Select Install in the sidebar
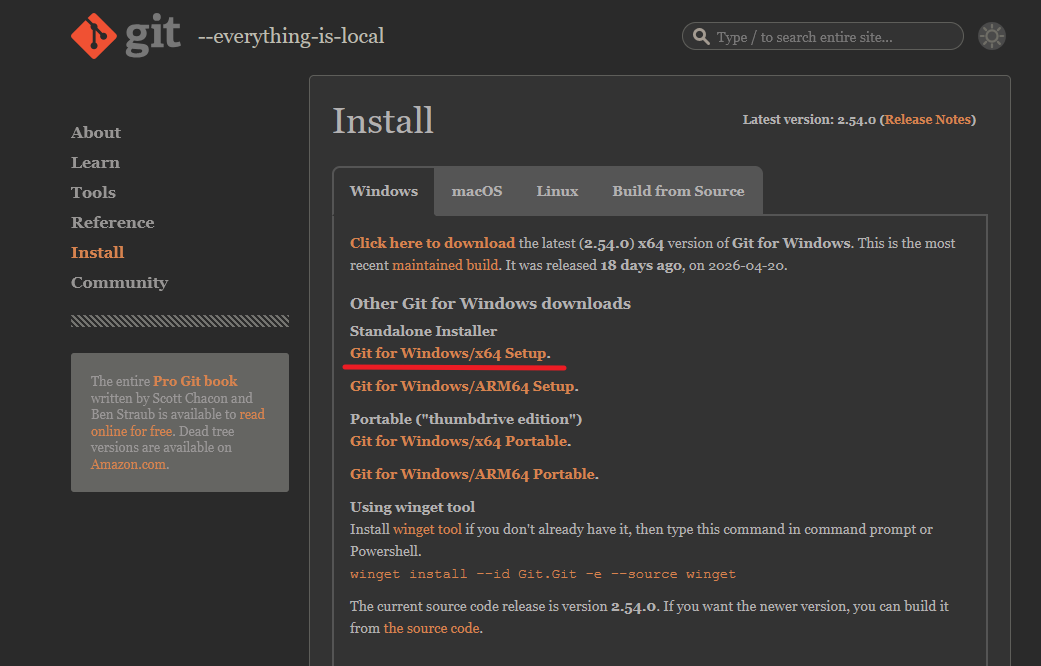Viewport: 1041px width, 666px height. [98, 252]
